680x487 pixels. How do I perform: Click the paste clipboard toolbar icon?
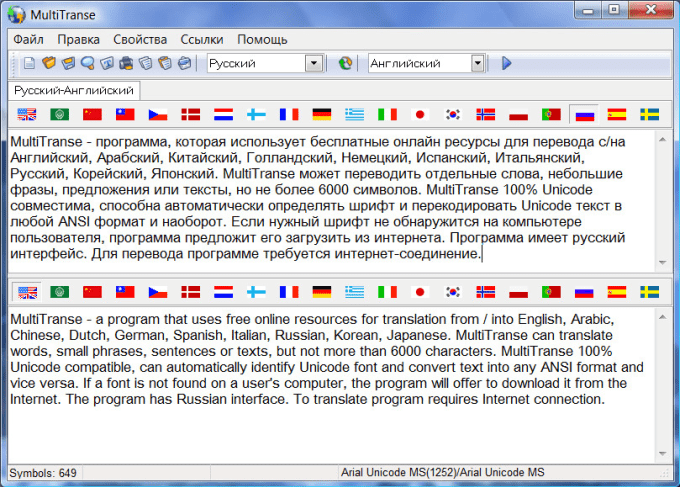click(165, 63)
